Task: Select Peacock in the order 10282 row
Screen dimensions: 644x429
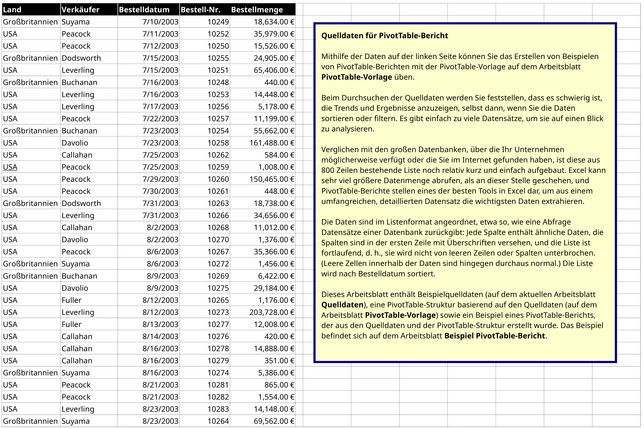Action: 89,397
